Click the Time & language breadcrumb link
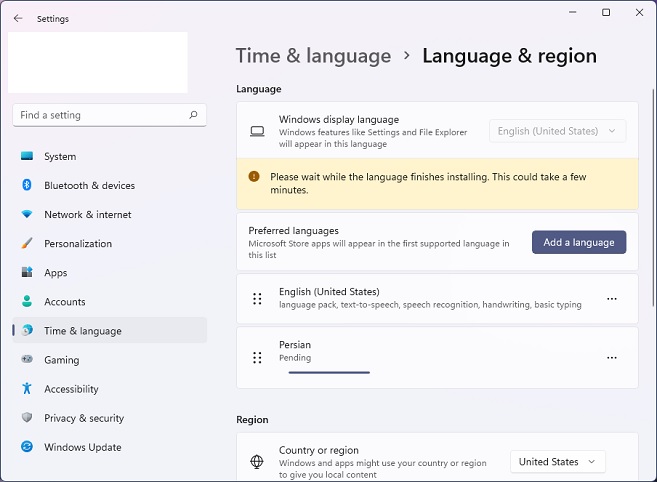657x482 pixels. [313, 56]
